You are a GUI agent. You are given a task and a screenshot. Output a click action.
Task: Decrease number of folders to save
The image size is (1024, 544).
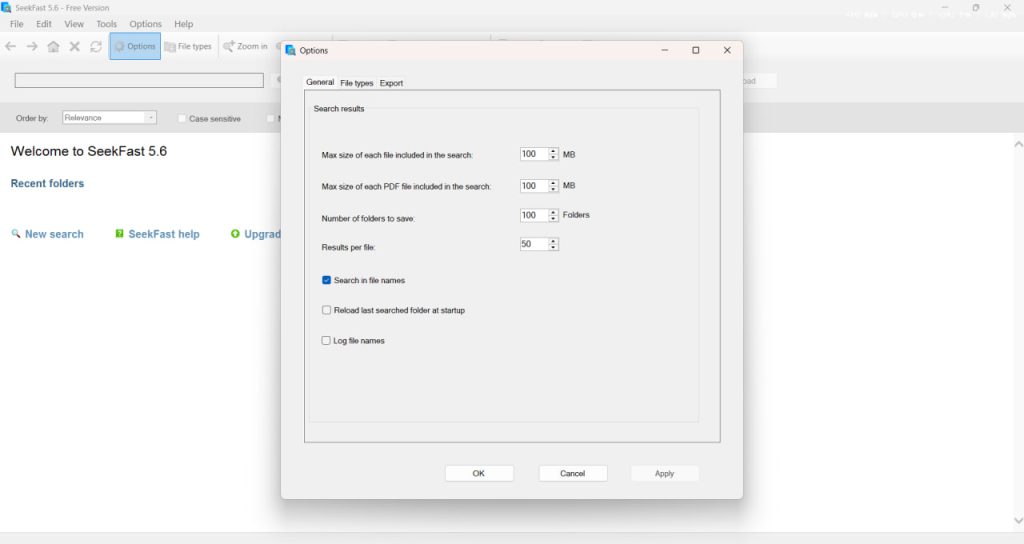553,219
